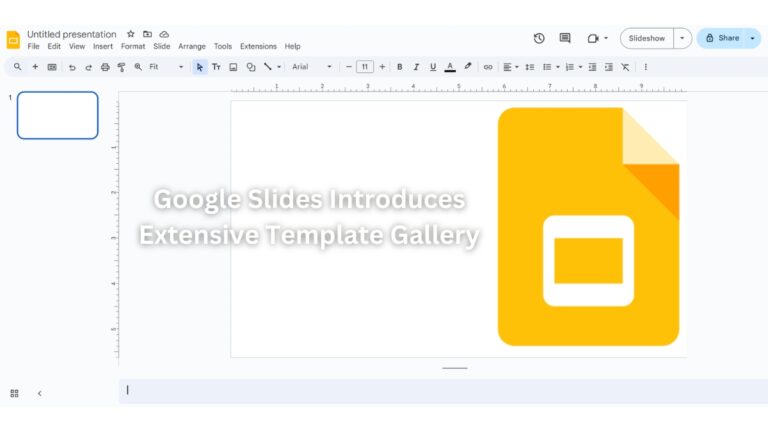Expand the numbered list dropdown
The image size is (768, 432).
[580, 67]
